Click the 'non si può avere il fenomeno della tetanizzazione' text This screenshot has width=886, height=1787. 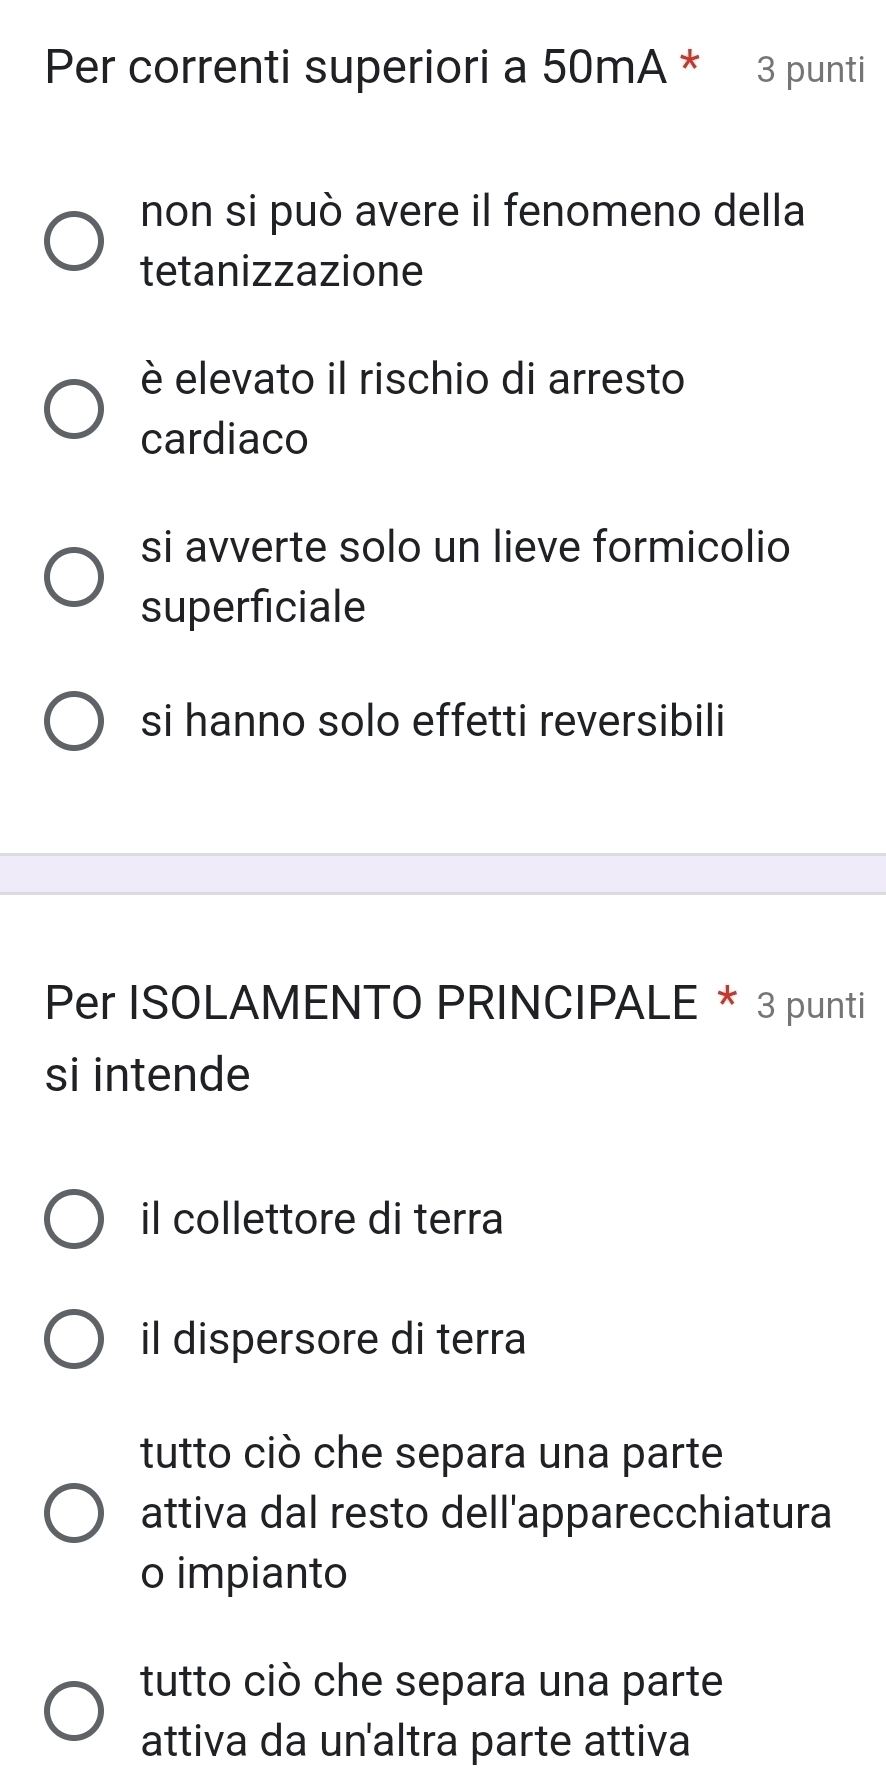472,241
